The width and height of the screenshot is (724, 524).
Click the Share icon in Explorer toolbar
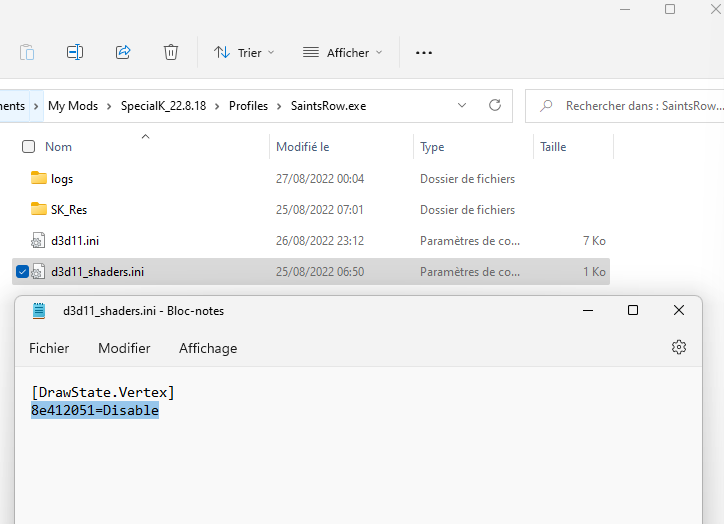click(123, 52)
